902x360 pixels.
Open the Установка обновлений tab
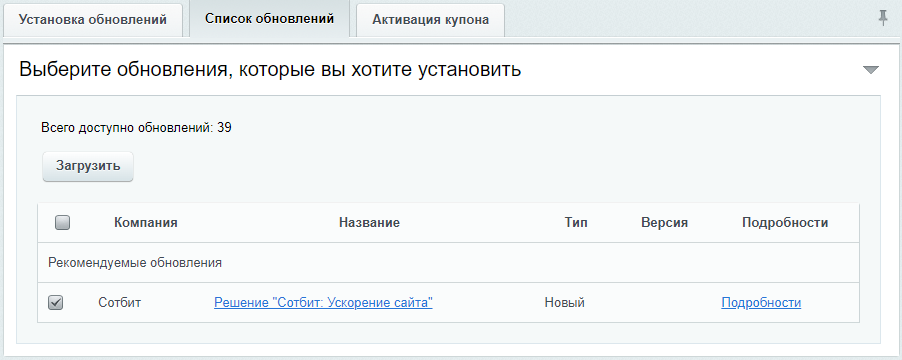click(93, 20)
